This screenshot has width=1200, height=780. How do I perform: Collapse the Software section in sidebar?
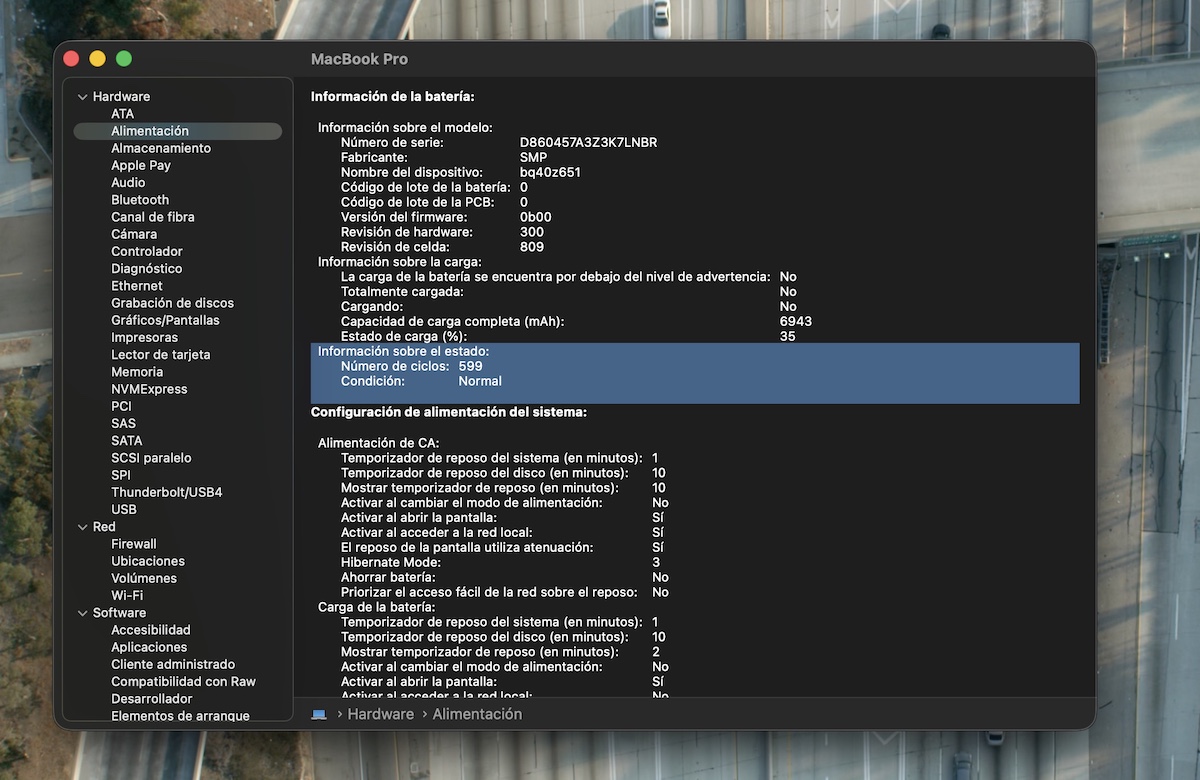click(83, 613)
